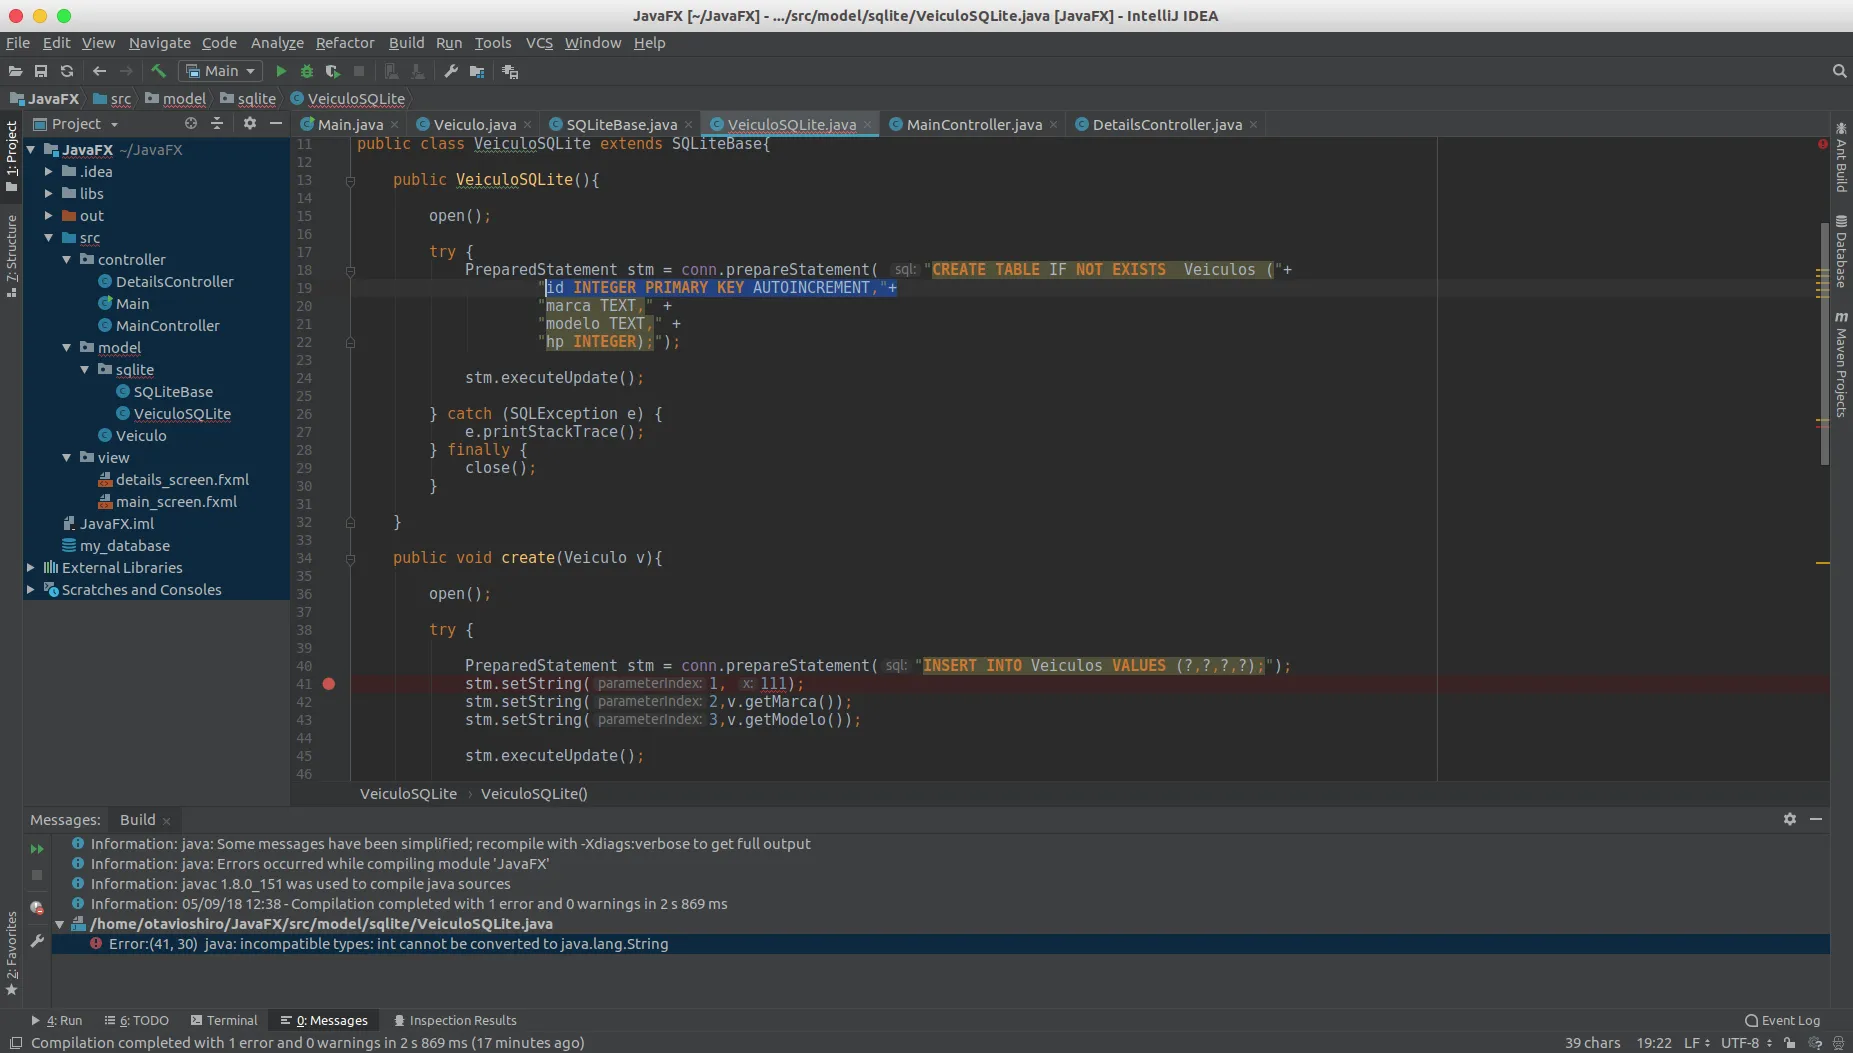Click the Synchronize refresh icon
This screenshot has height=1053, width=1853.
tap(67, 71)
